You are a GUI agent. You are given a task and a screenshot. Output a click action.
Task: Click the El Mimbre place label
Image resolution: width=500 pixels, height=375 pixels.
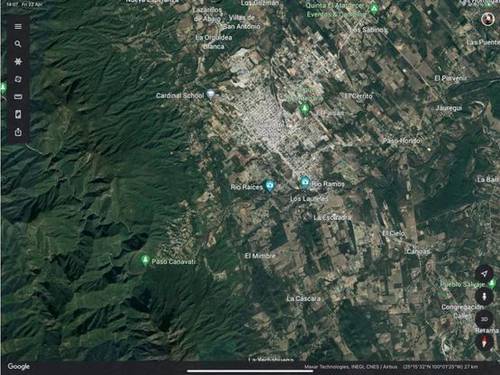tap(260, 256)
